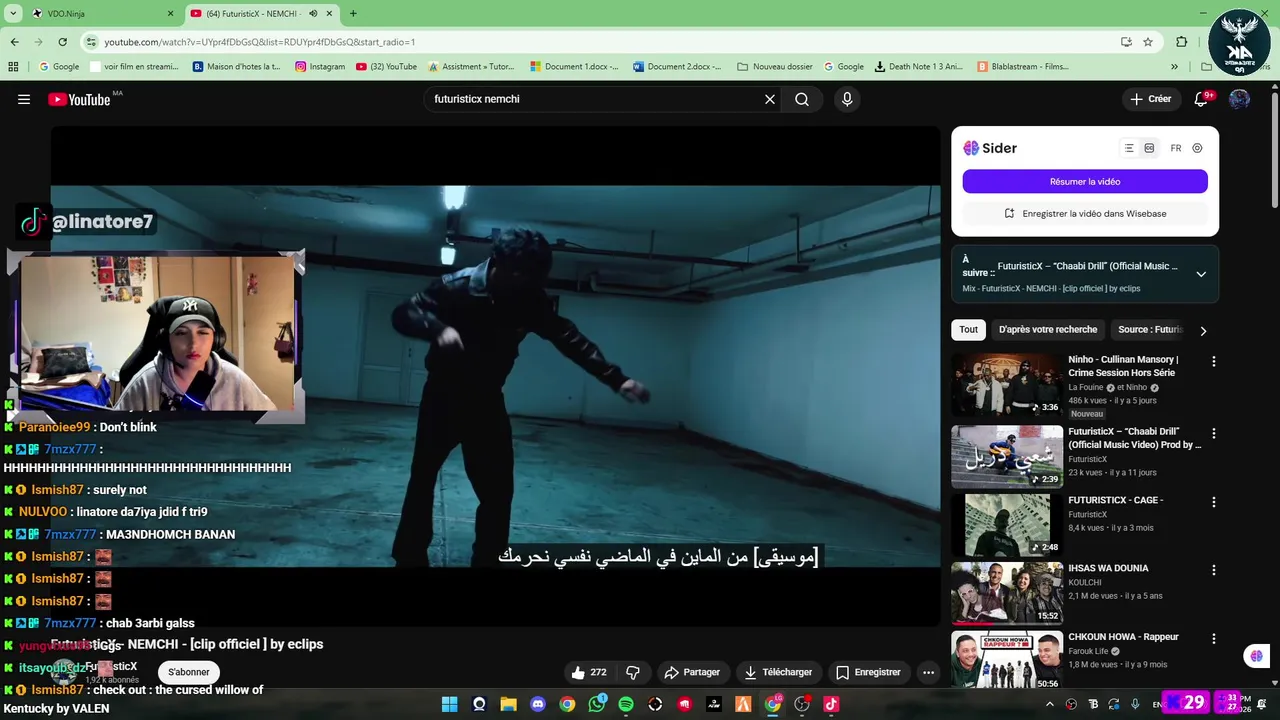Open the Instagram bookmark

pos(320,67)
